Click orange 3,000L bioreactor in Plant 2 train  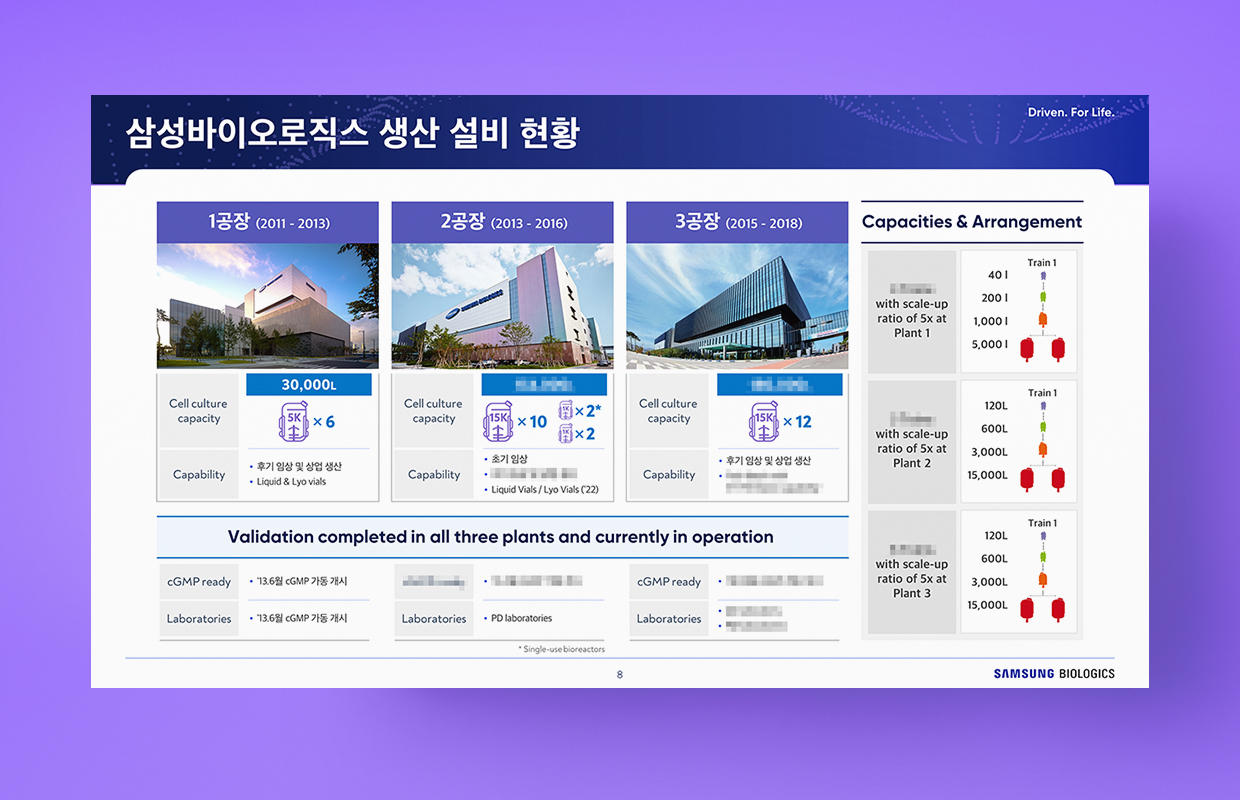pos(1043,450)
